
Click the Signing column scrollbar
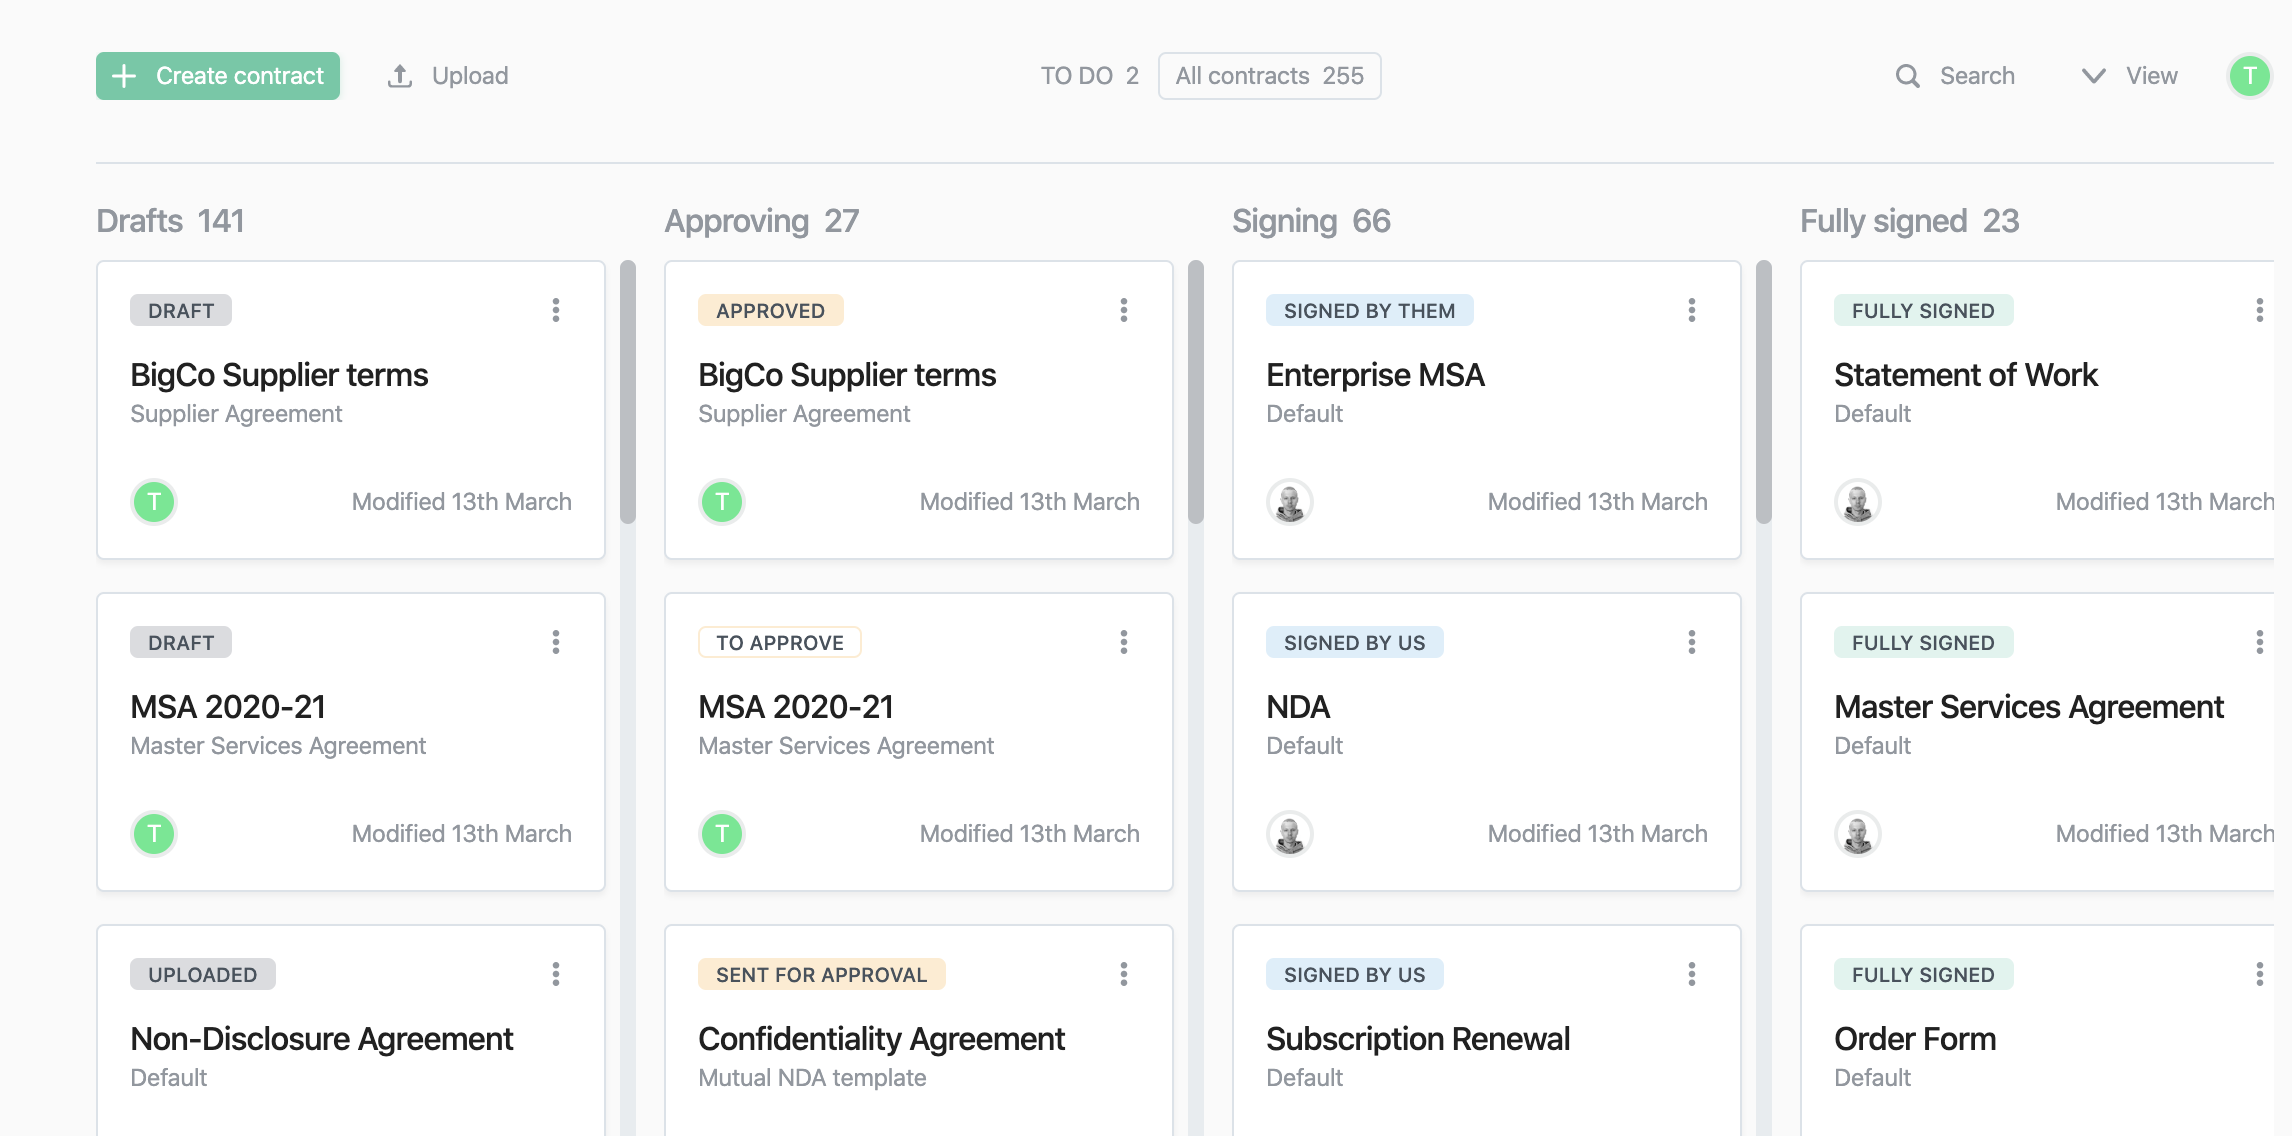(1764, 392)
